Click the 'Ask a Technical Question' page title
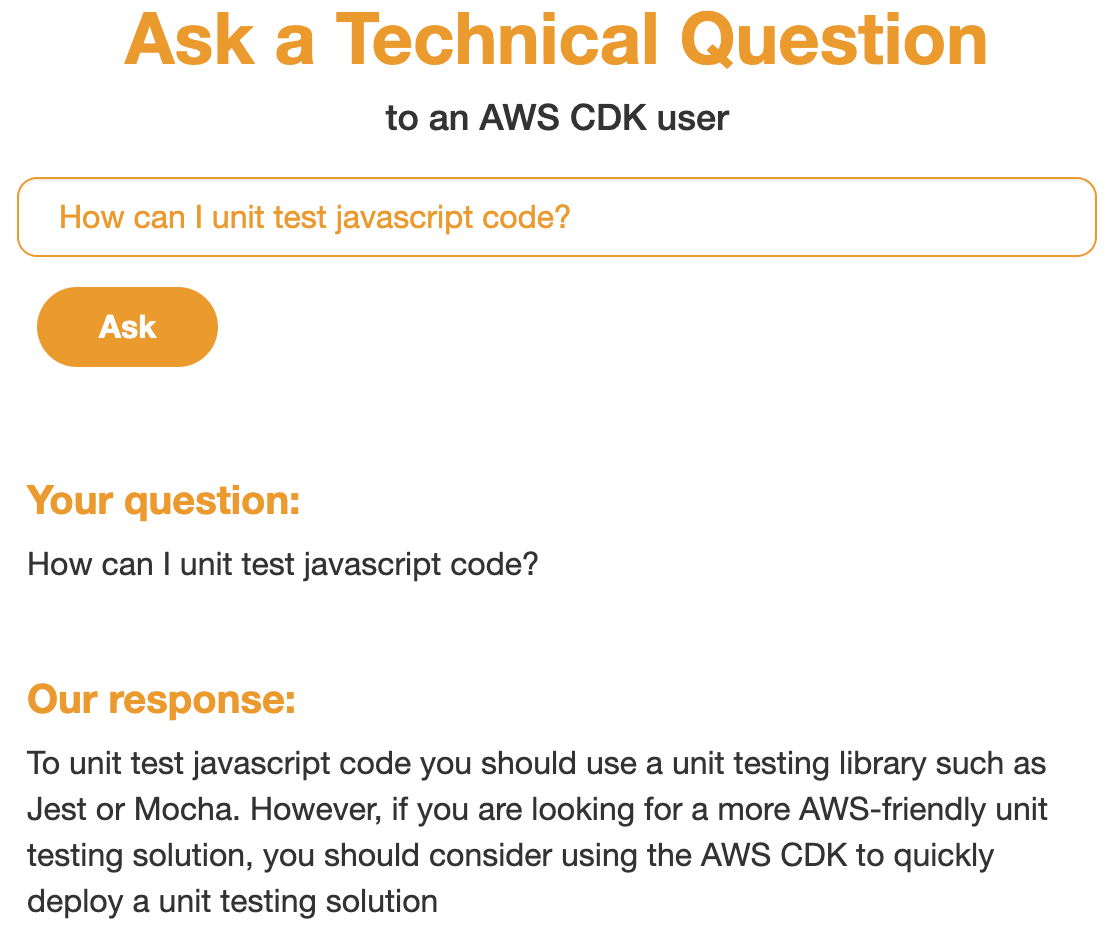This screenshot has width=1110, height=934. coord(554,42)
